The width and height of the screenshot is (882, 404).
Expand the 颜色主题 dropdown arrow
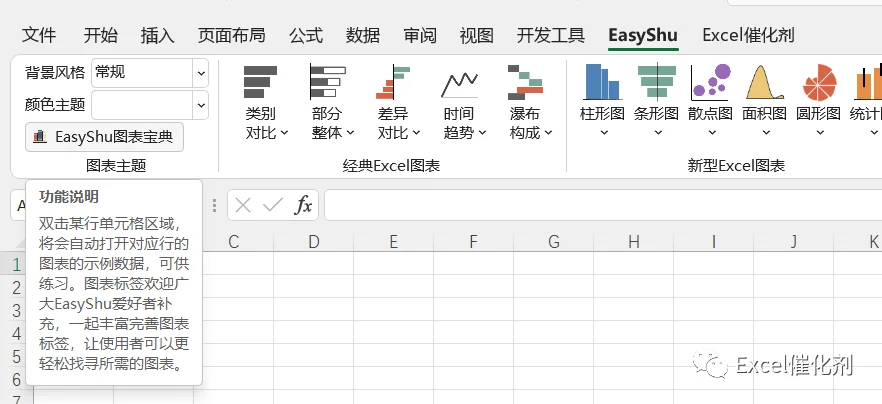pos(201,105)
